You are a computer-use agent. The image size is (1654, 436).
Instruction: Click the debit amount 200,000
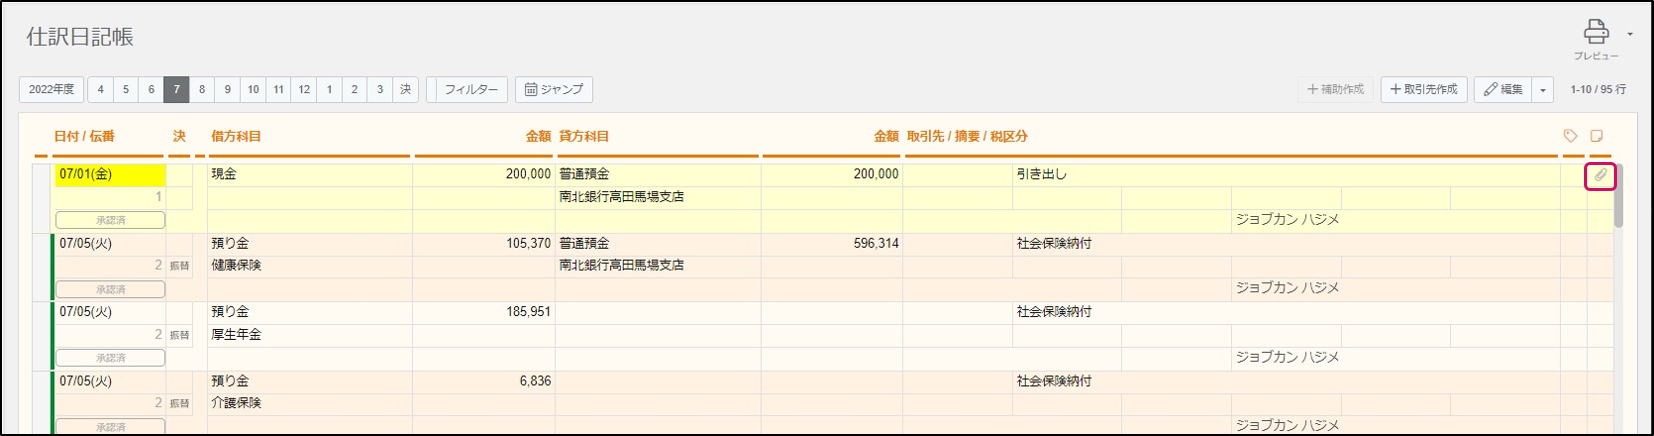pyautogui.click(x=528, y=174)
